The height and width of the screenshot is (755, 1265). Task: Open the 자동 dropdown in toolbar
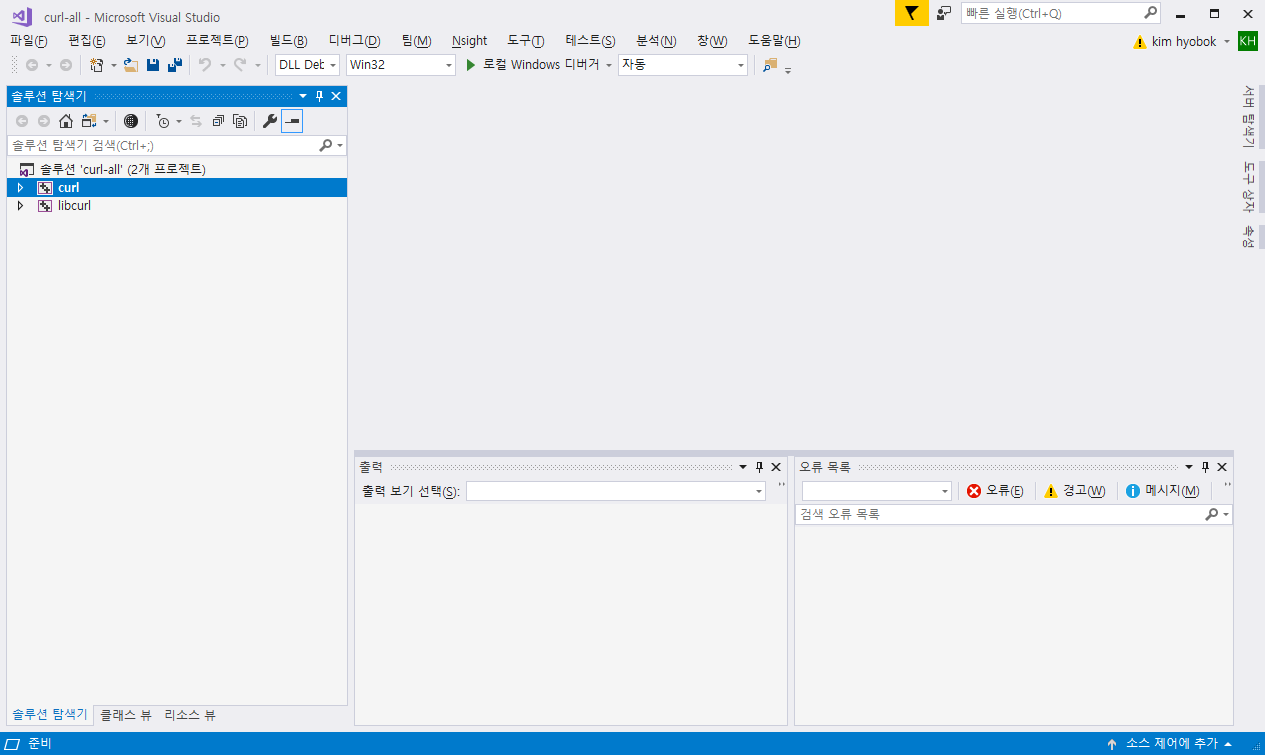(683, 65)
